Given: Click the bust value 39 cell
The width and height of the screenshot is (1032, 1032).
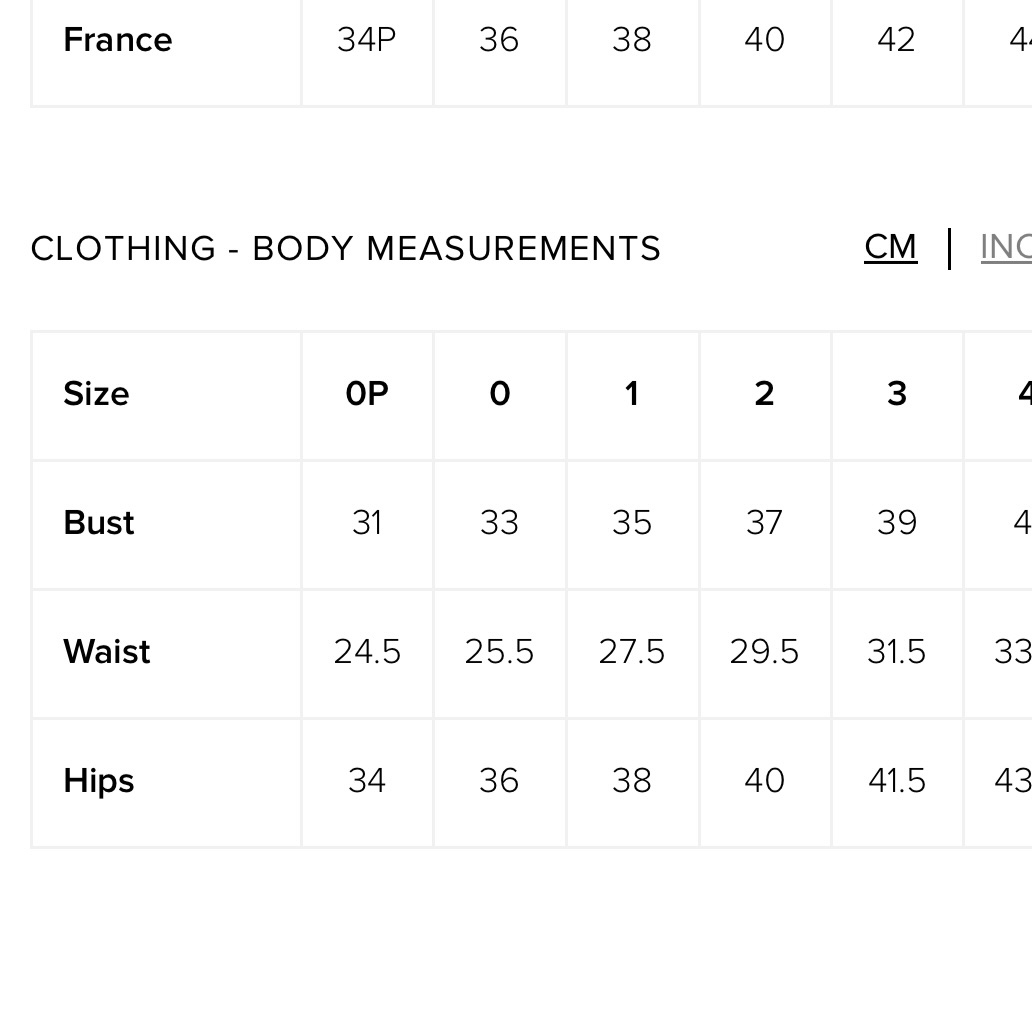Looking at the screenshot, I should point(897,523).
